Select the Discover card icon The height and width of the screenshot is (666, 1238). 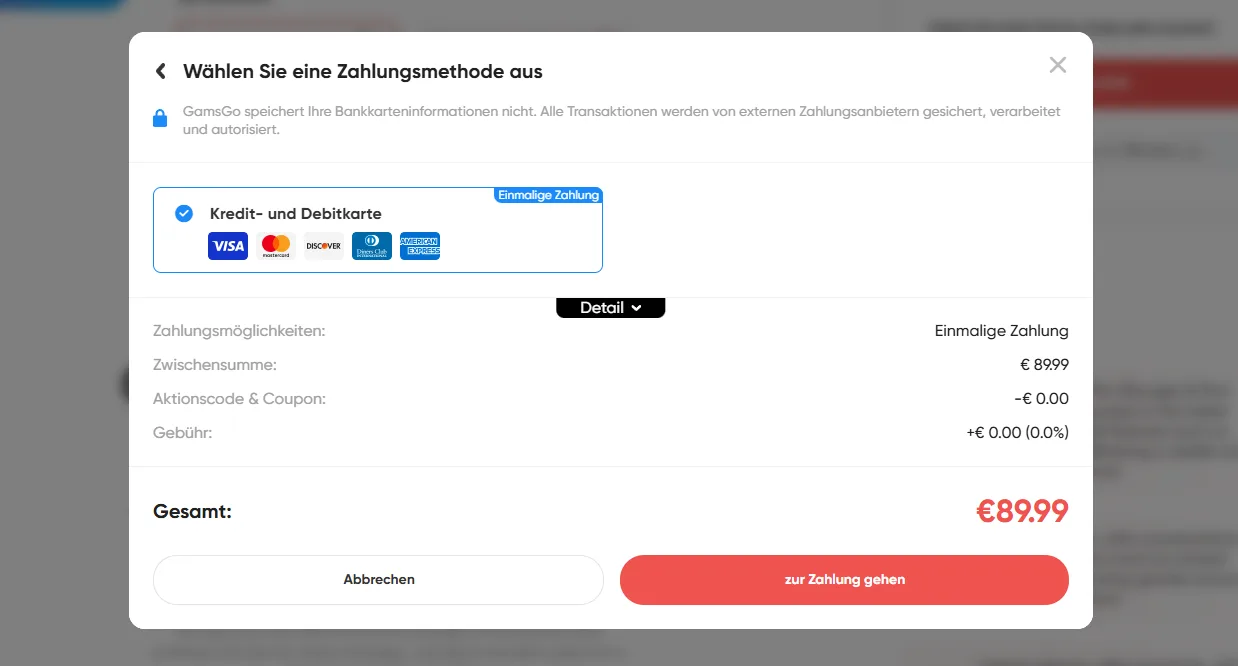323,246
